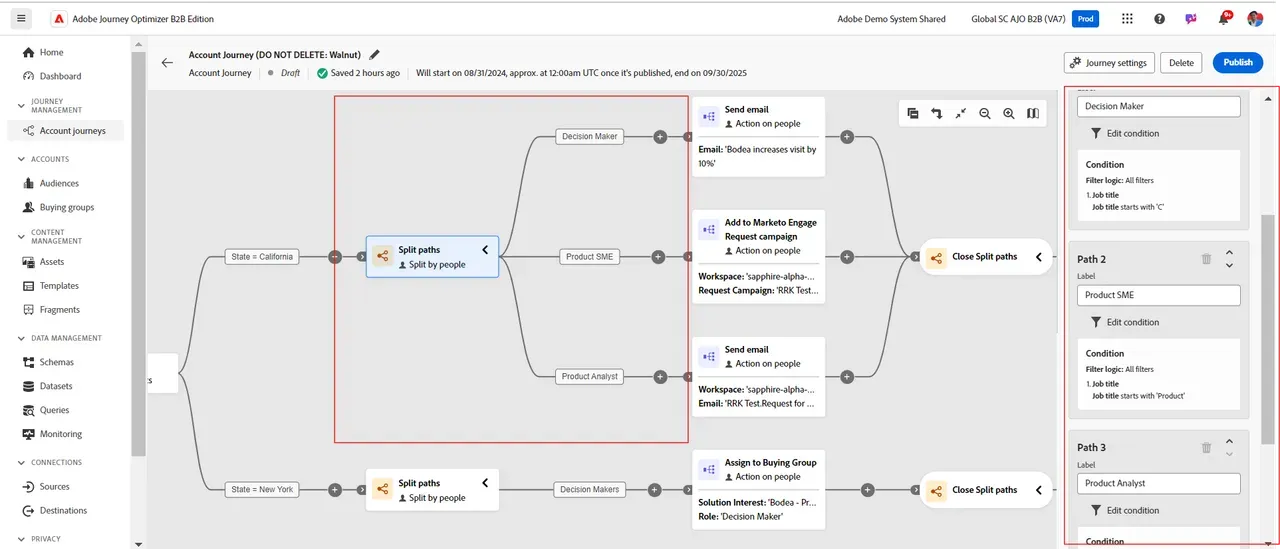1280x549 pixels.
Task: Move Path 2 down
Action: pyautogui.click(x=1229, y=265)
